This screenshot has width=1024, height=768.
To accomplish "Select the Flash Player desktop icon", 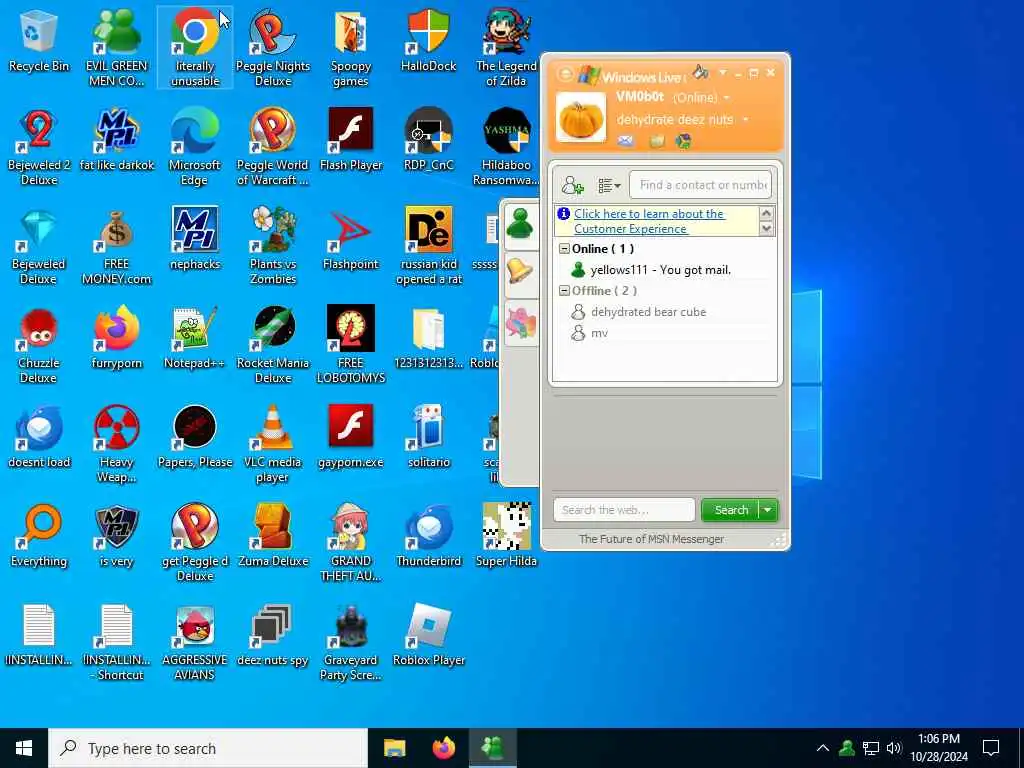I will [x=351, y=141].
